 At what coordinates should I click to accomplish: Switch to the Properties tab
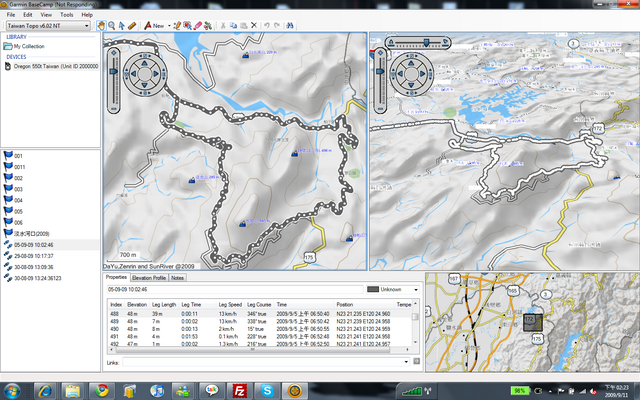116,277
